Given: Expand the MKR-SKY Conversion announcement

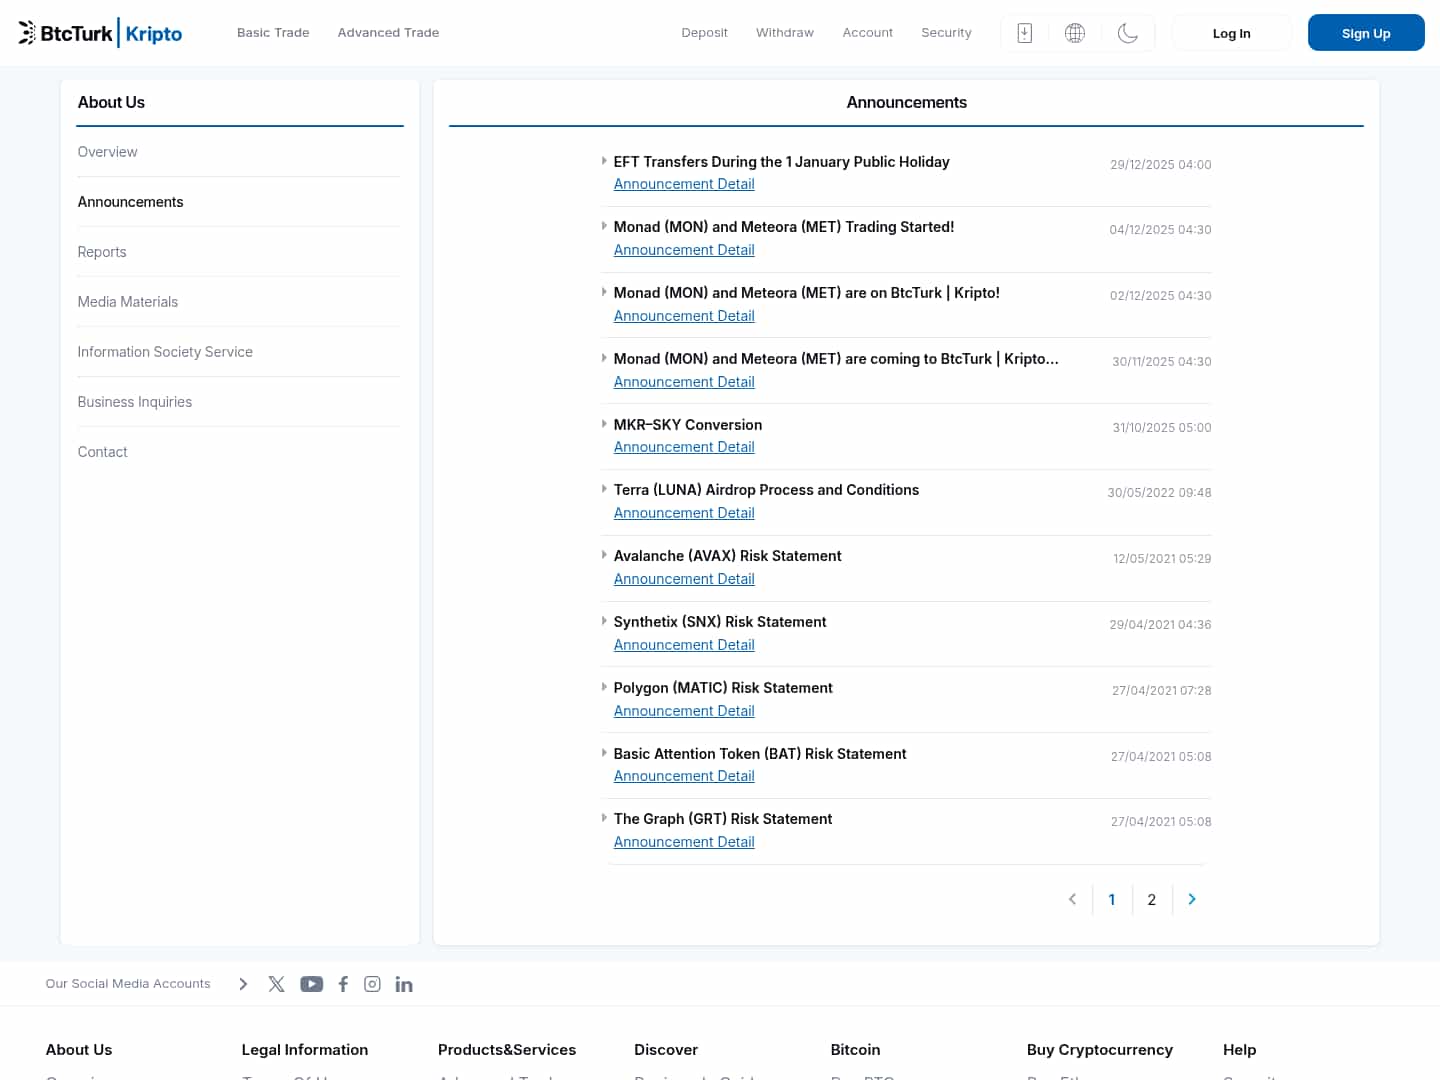Looking at the screenshot, I should pos(604,424).
